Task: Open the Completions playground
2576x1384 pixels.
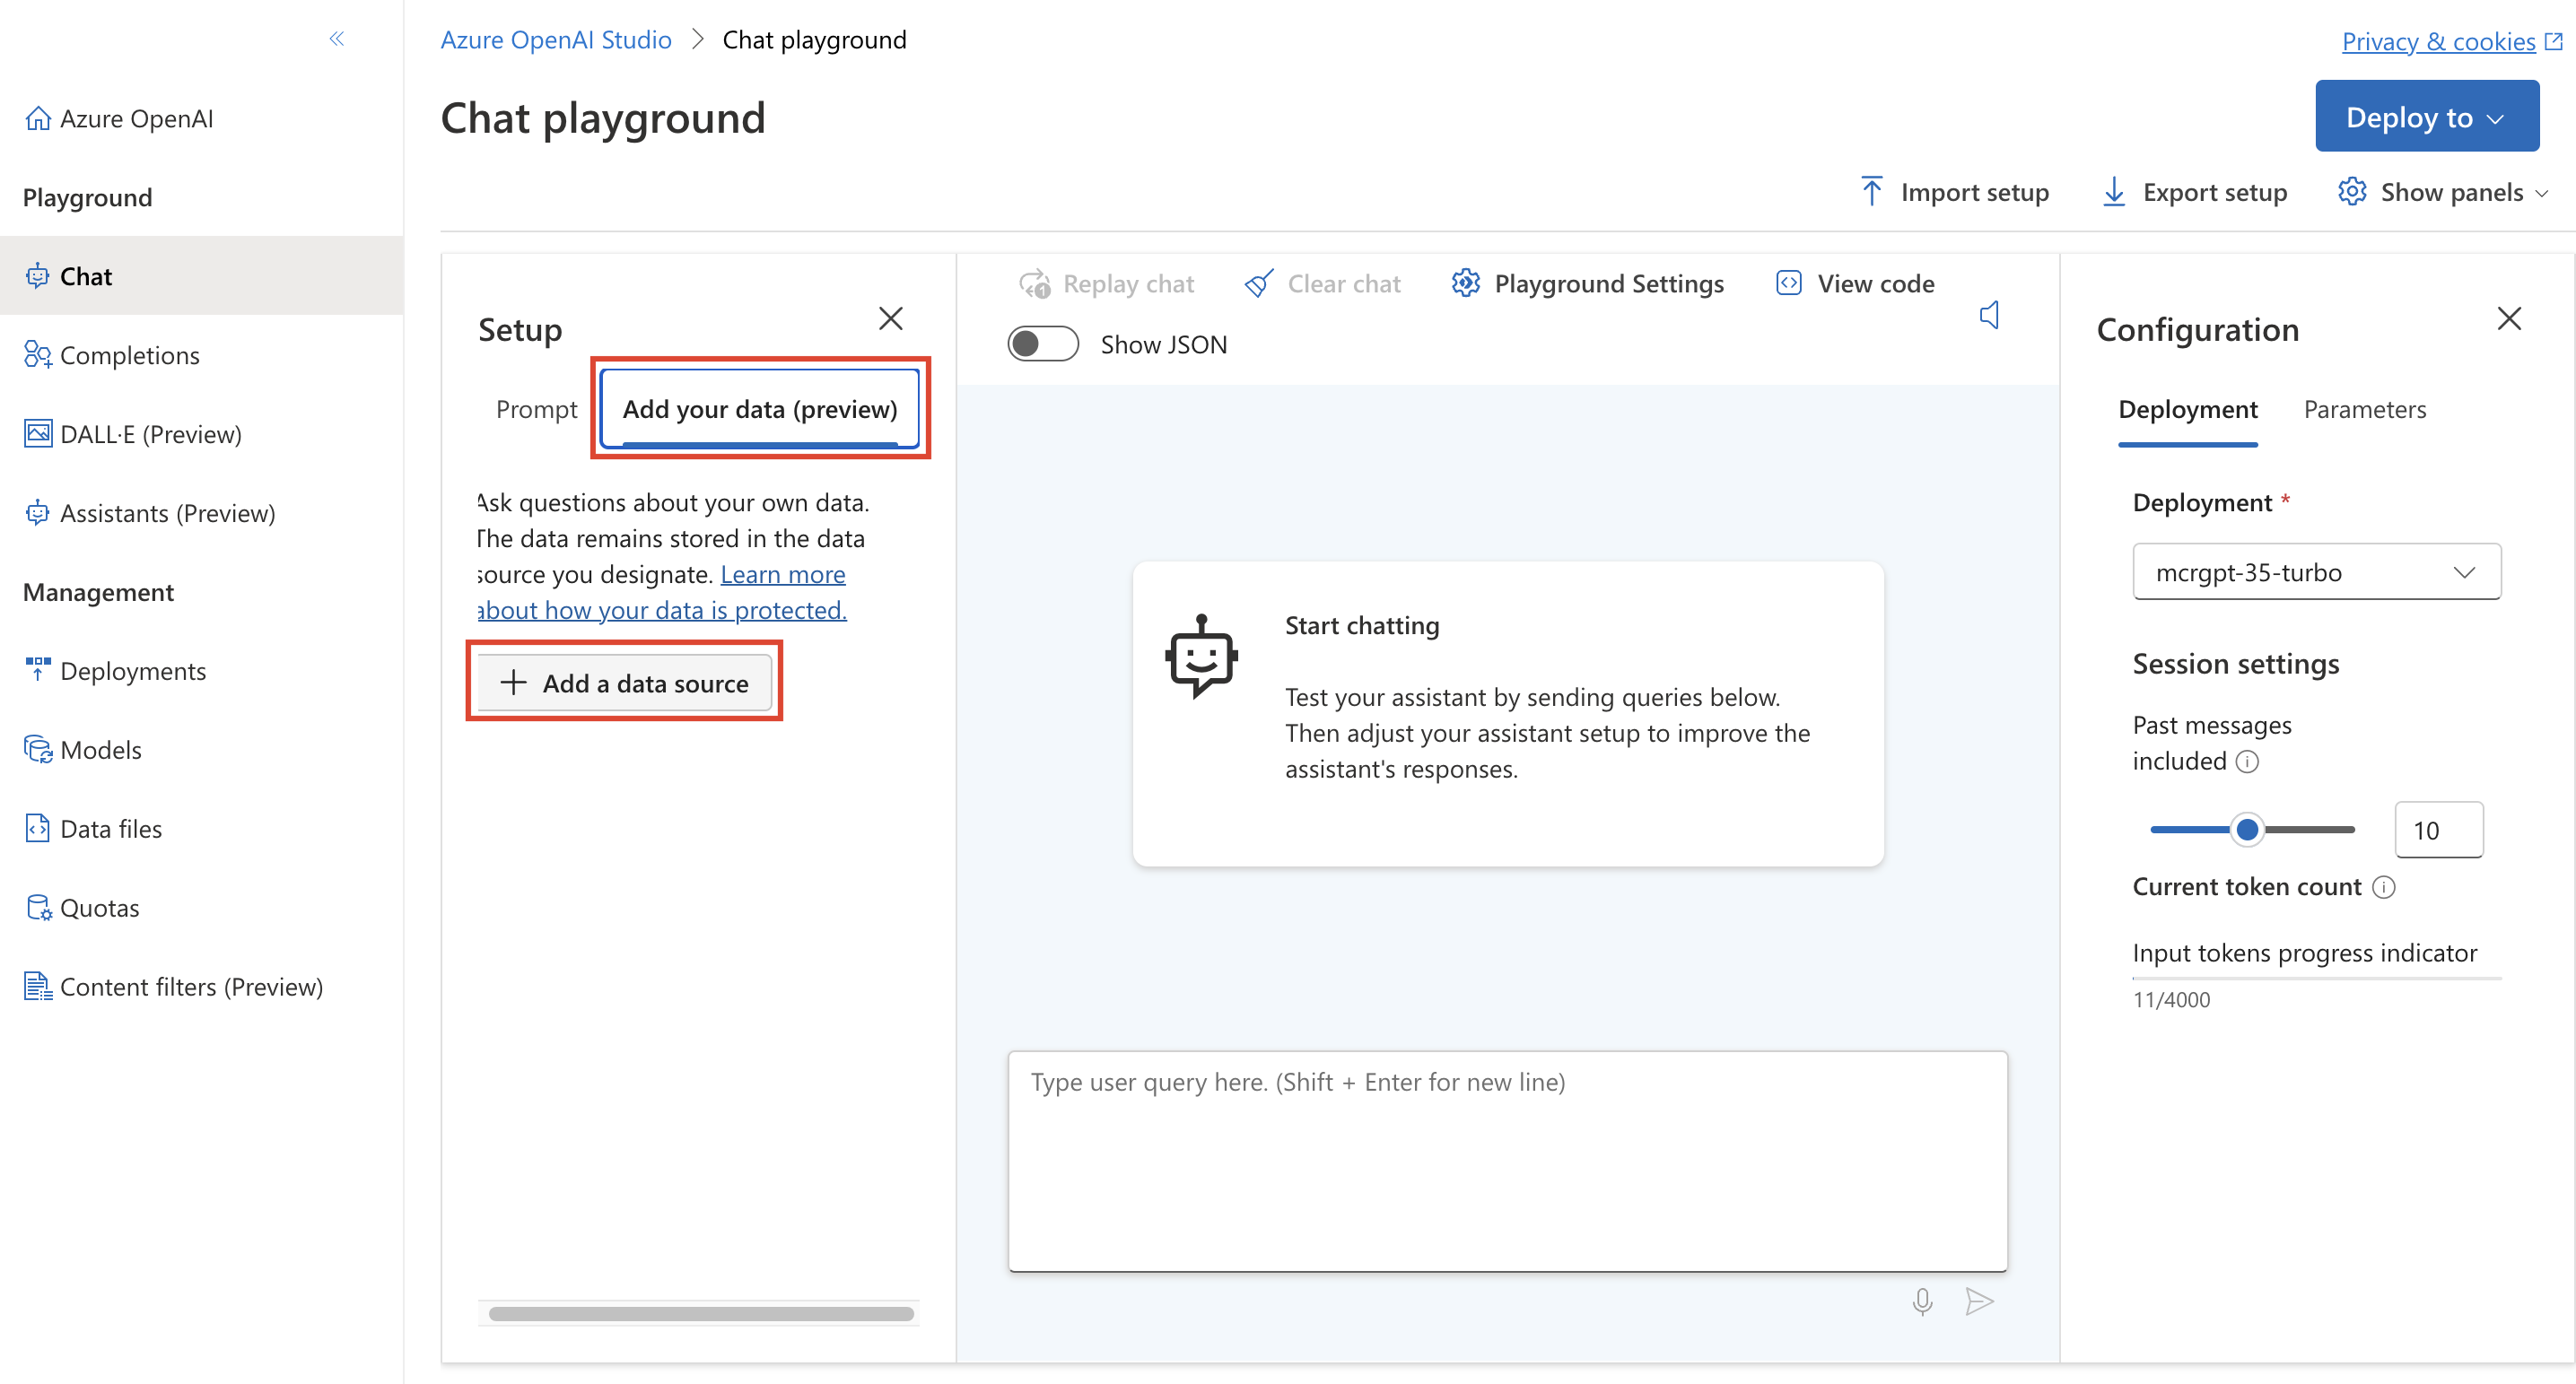Action: click(x=112, y=355)
